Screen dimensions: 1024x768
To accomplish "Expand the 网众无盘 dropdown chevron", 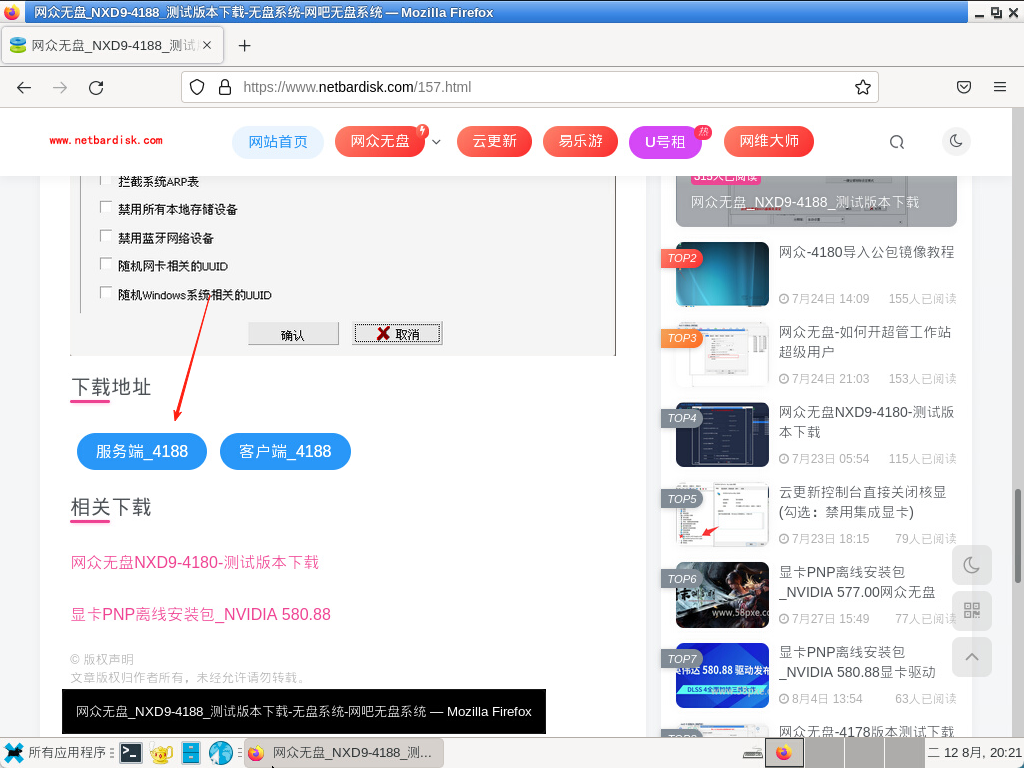I will [435, 142].
